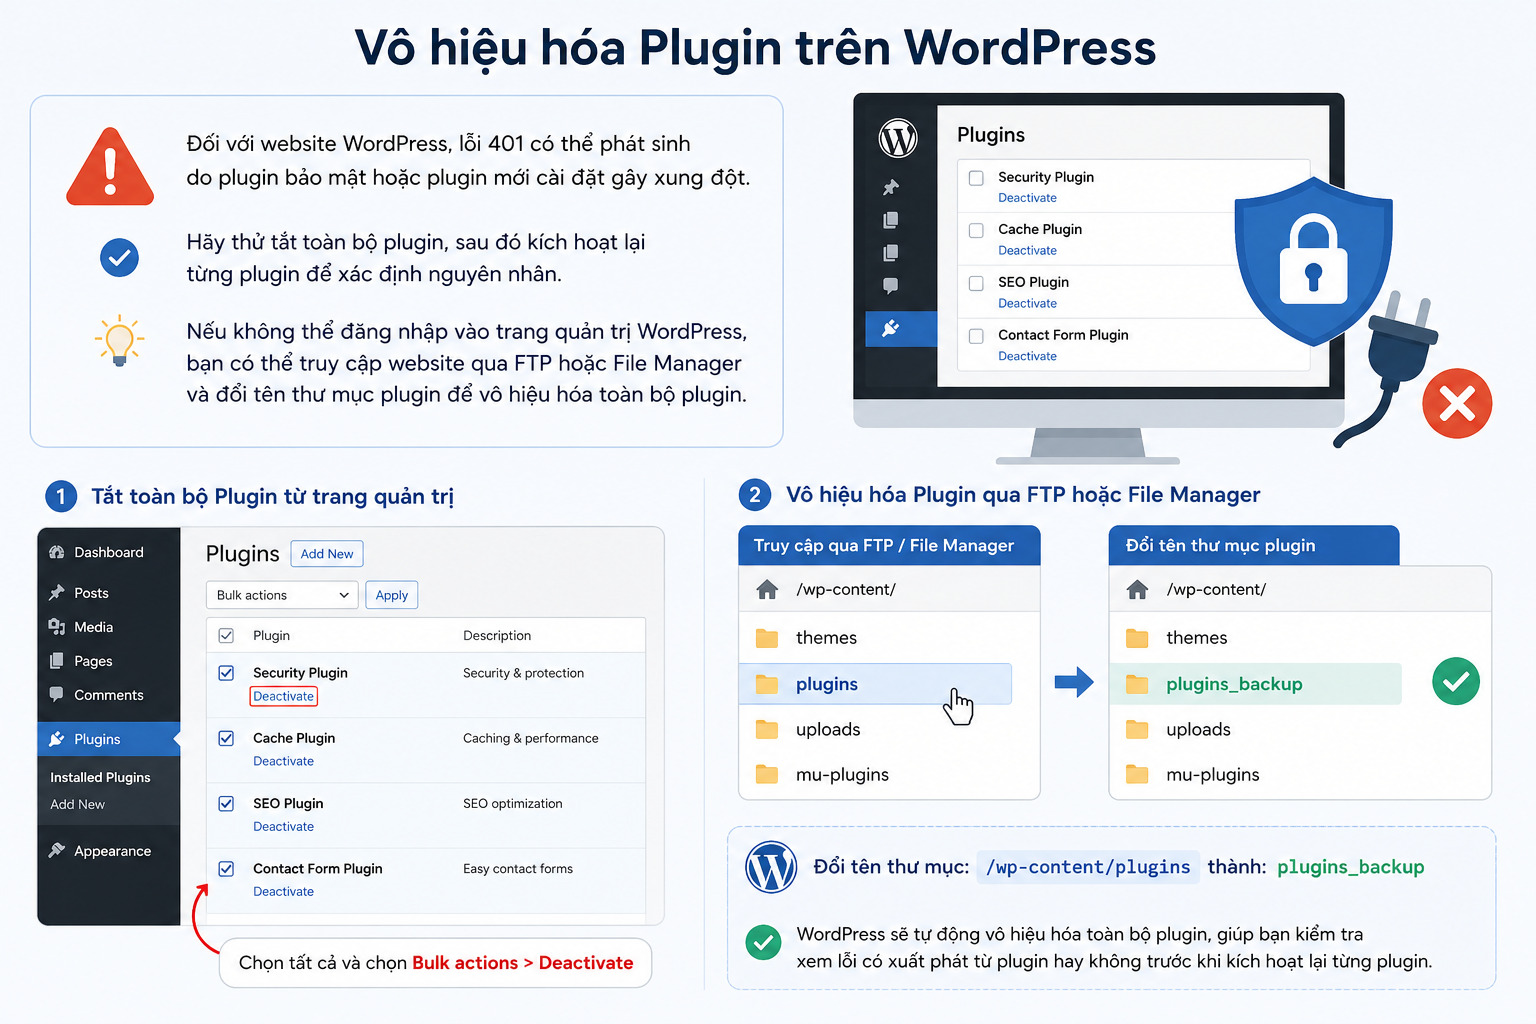Open Installed Plugins submenu entry
This screenshot has height=1024, width=1536.
coord(100,777)
